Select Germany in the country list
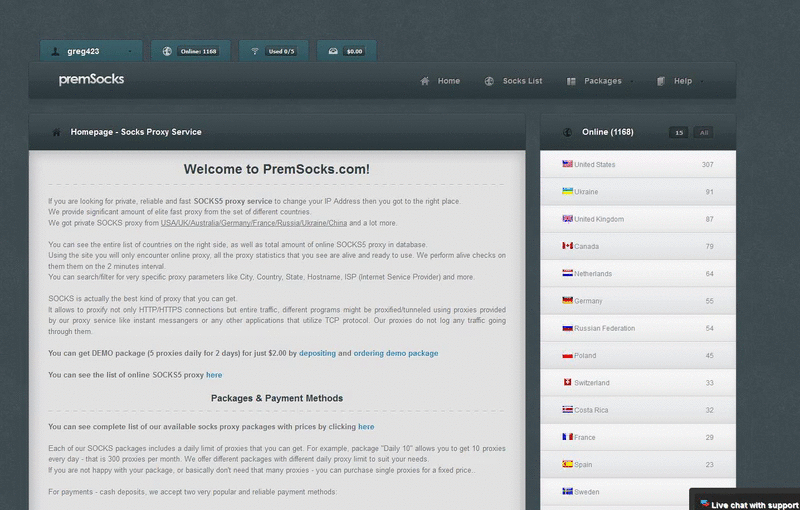800x510 pixels. (x=638, y=301)
